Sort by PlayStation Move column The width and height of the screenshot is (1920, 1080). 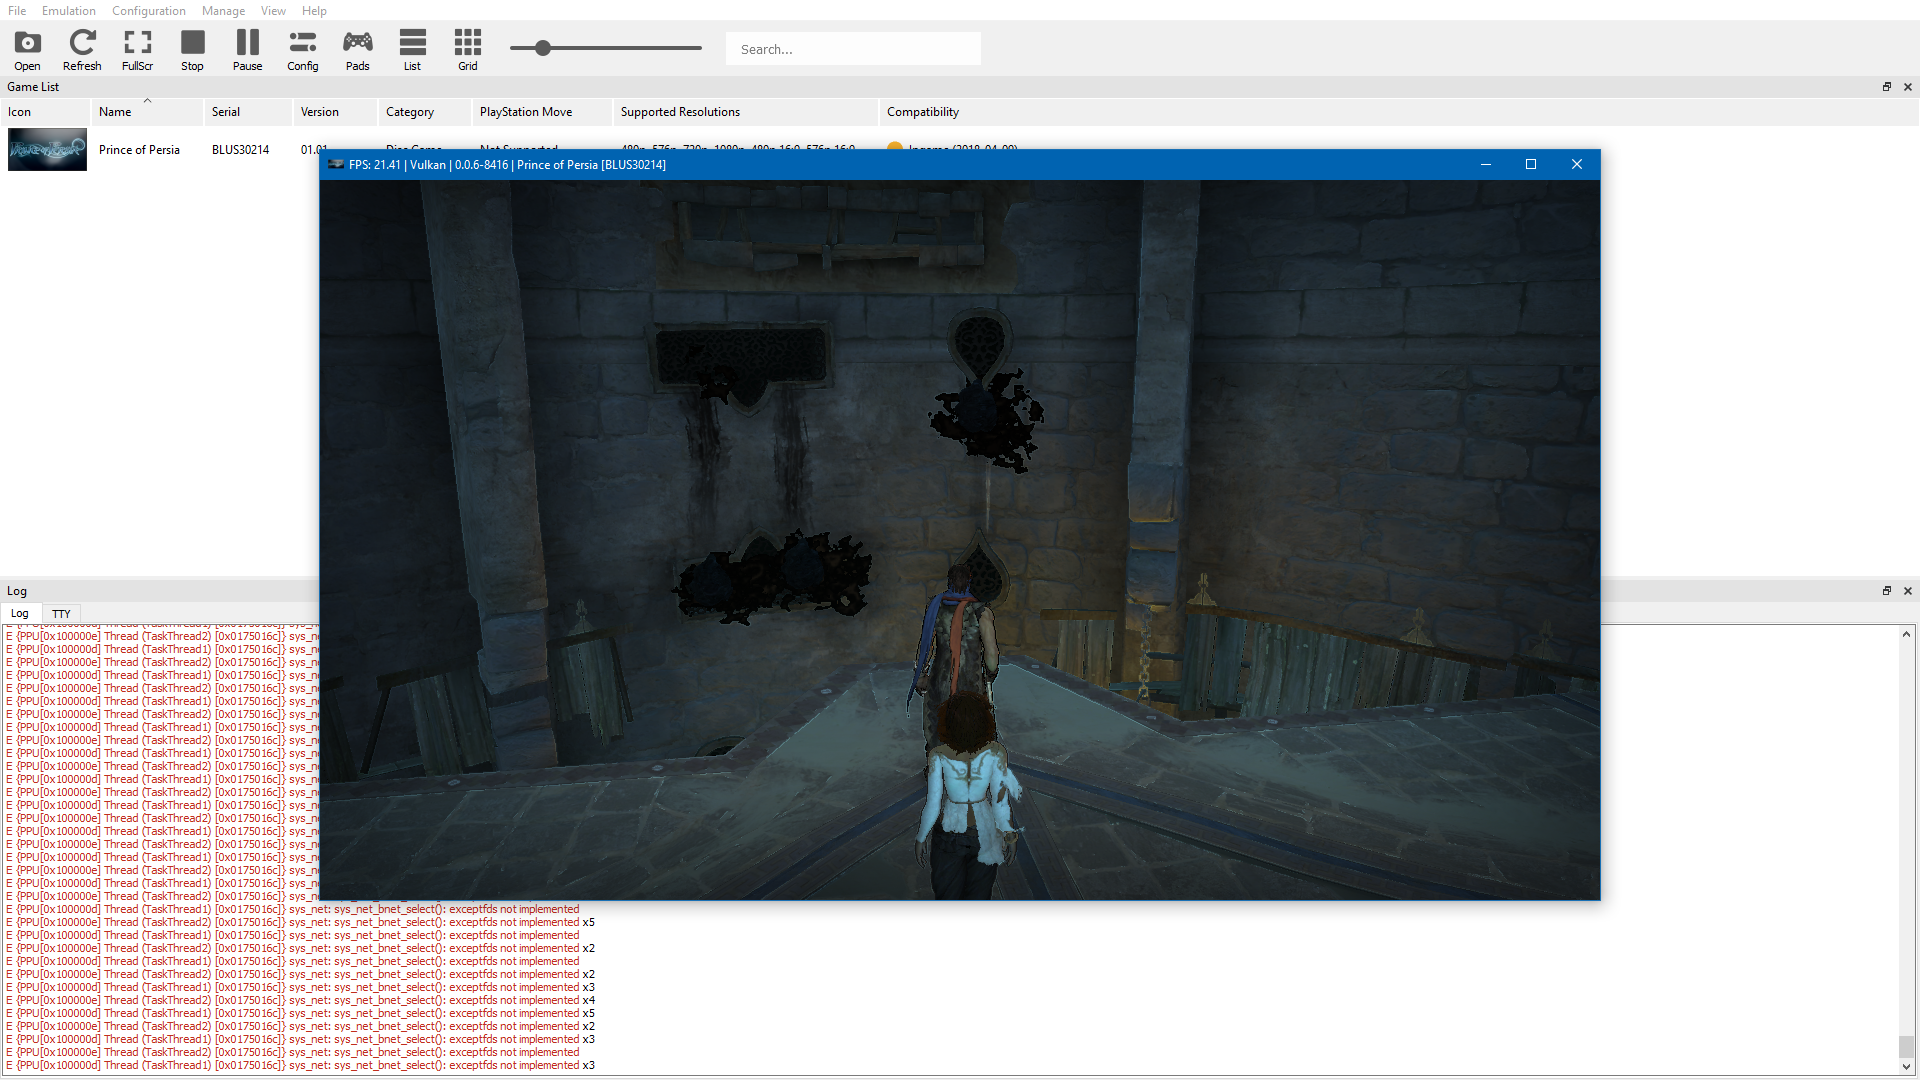[542, 112]
